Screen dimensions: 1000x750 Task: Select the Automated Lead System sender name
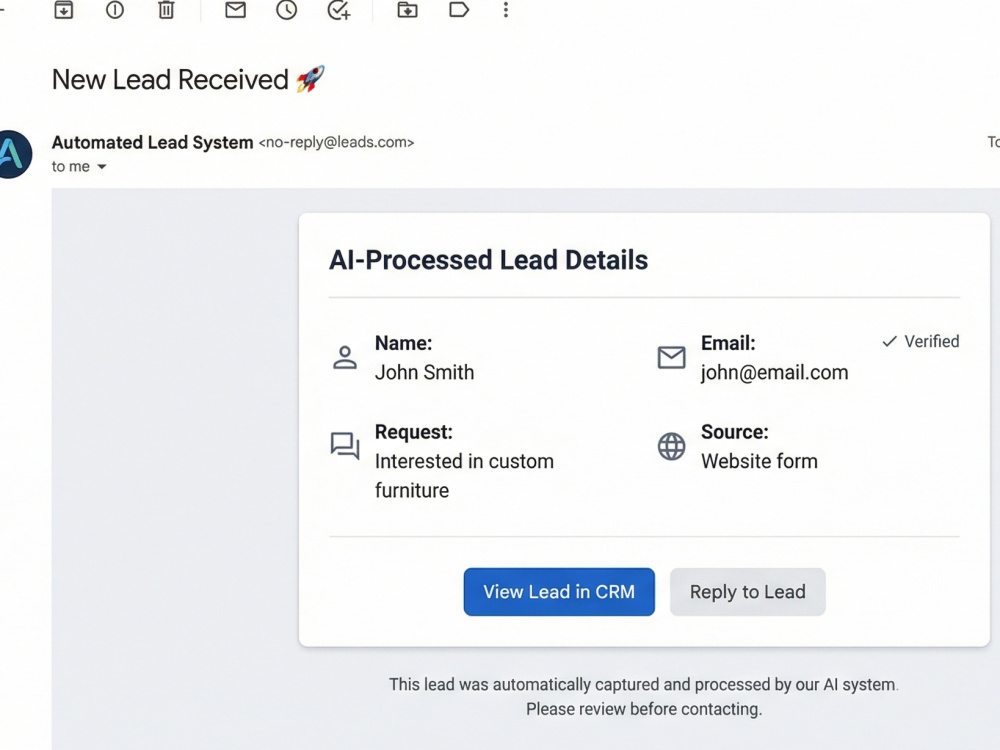pos(152,142)
